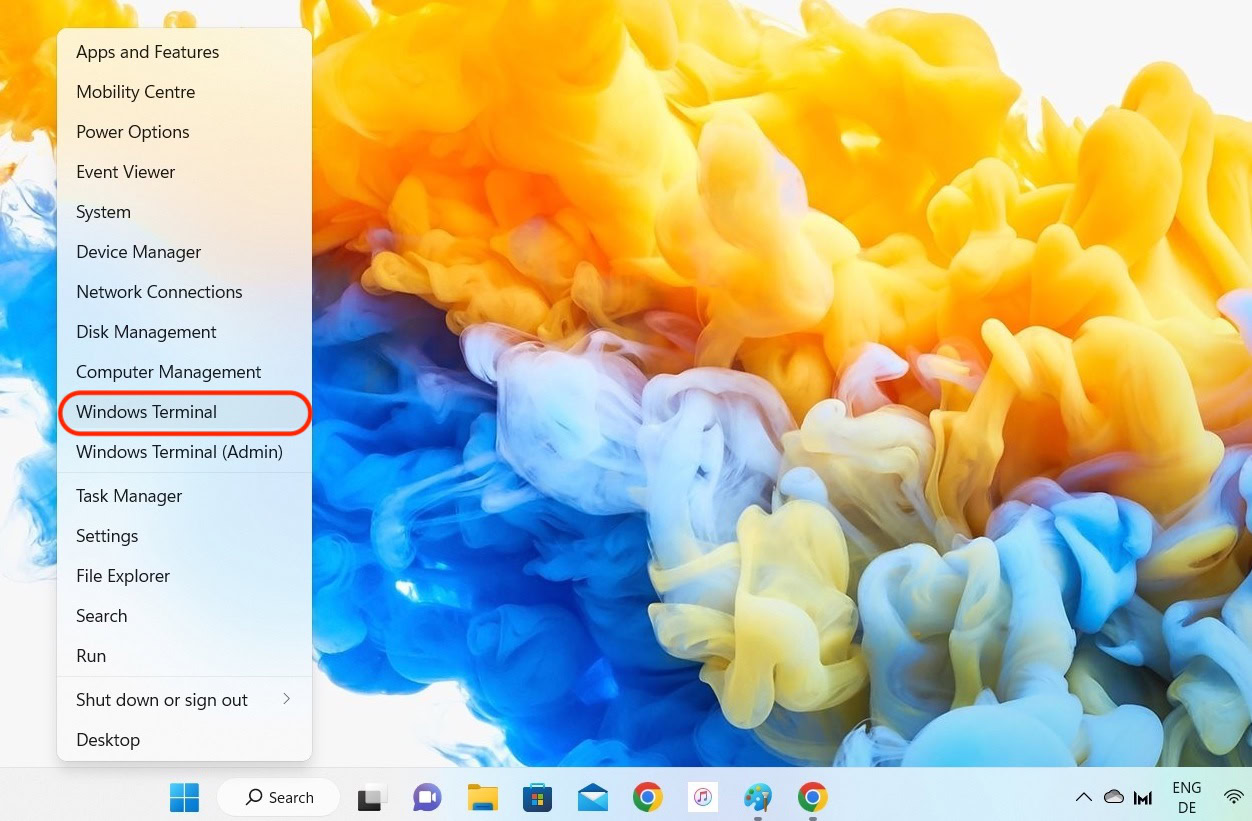The width and height of the screenshot is (1252, 821).
Task: Open Task Manager from the menu
Action: (185, 496)
